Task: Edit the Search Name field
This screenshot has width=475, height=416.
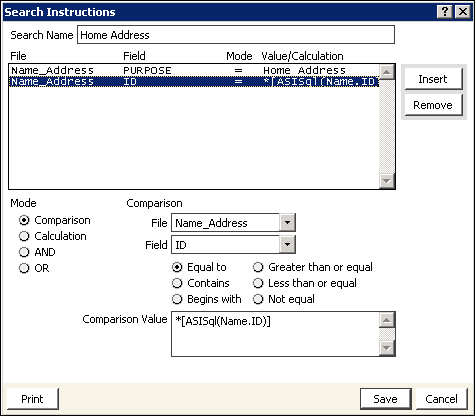Action: [236, 35]
